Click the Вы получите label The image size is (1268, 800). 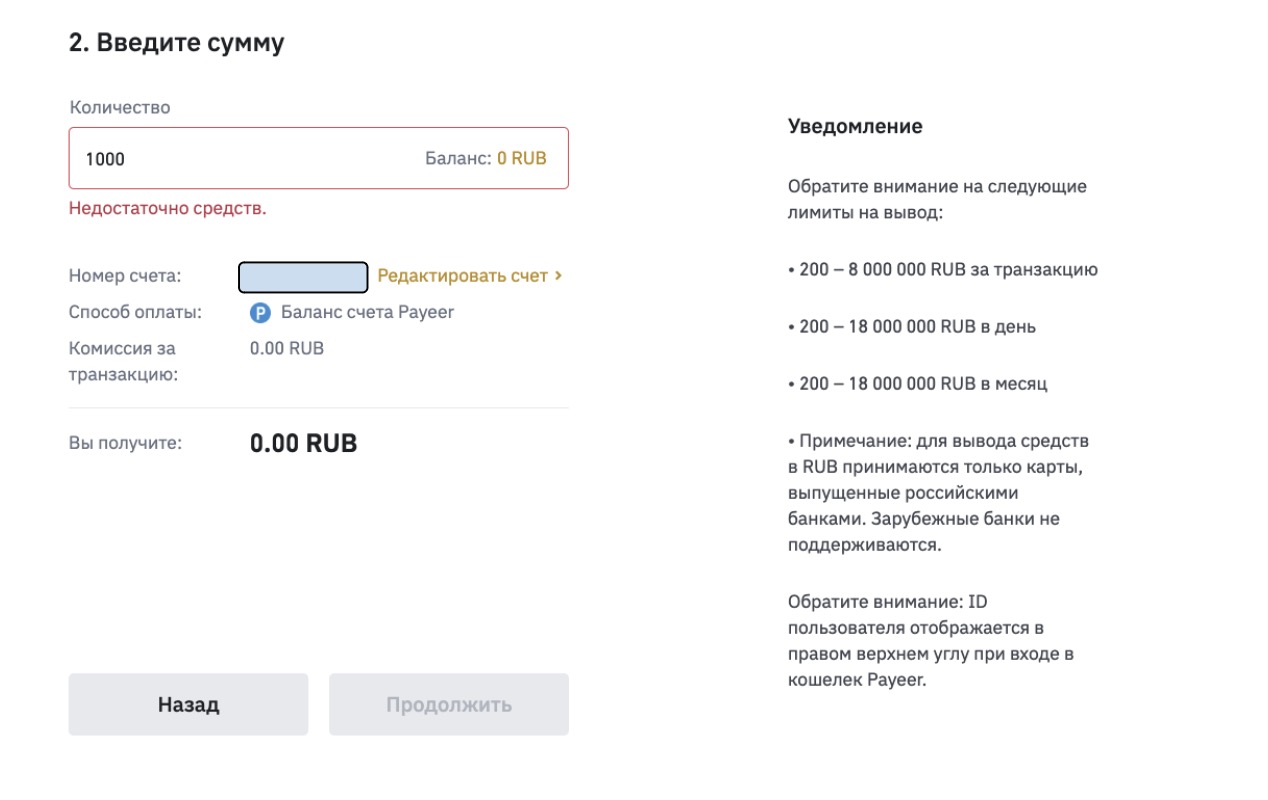click(x=125, y=443)
